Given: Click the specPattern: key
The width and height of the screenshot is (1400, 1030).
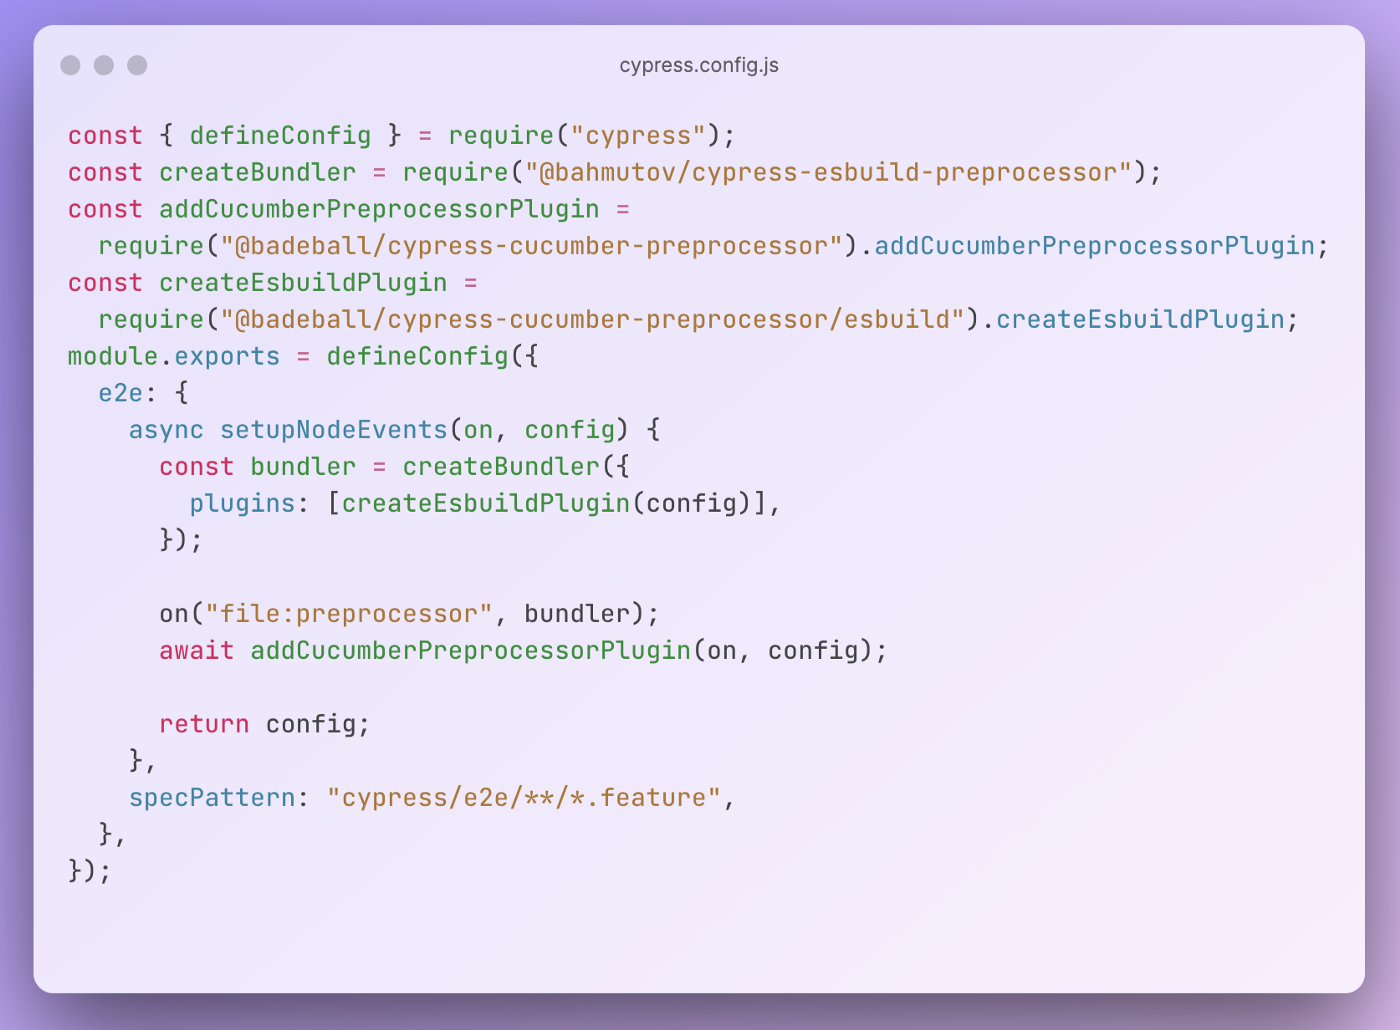Looking at the screenshot, I should 219,798.
